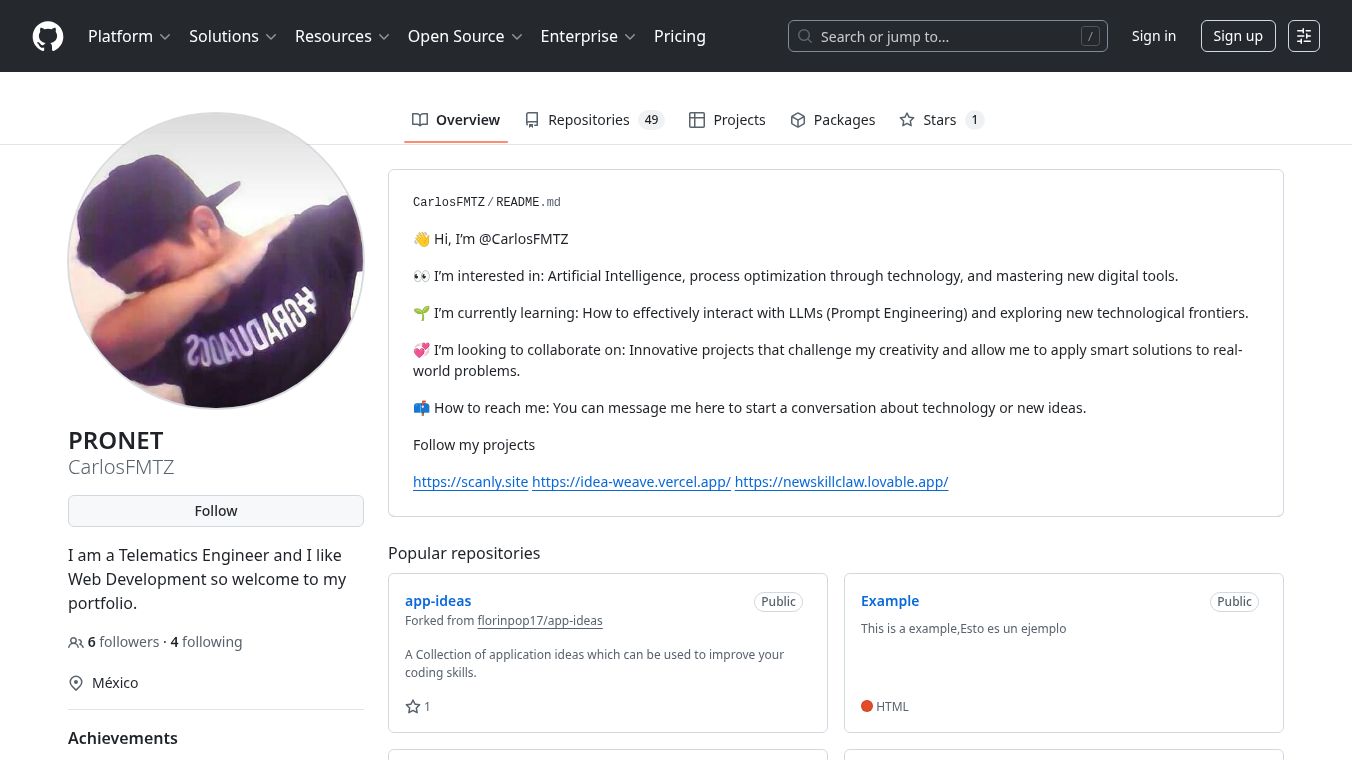
Task: Click the PRONET profile name
Action: (x=116, y=440)
